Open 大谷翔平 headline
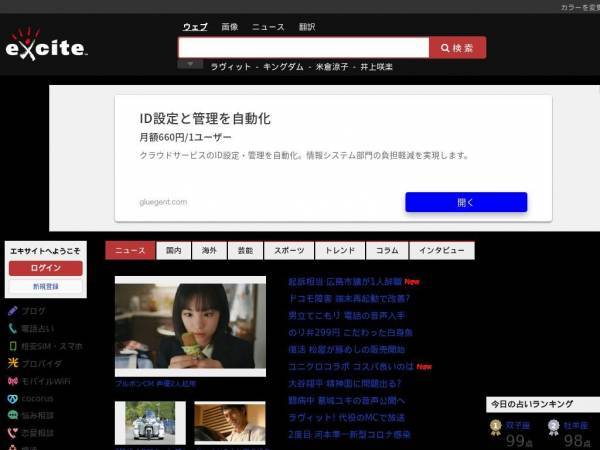This screenshot has width=600, height=450. click(x=345, y=383)
